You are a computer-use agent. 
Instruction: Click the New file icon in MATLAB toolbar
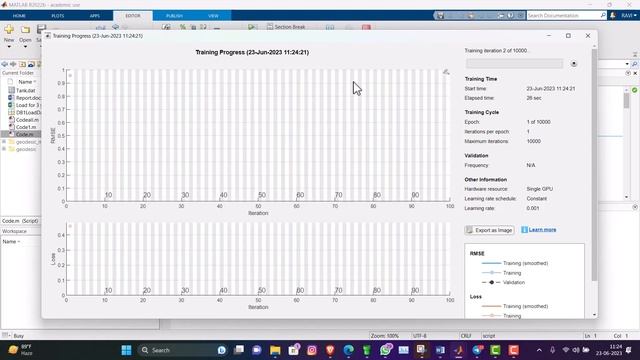click(9, 29)
